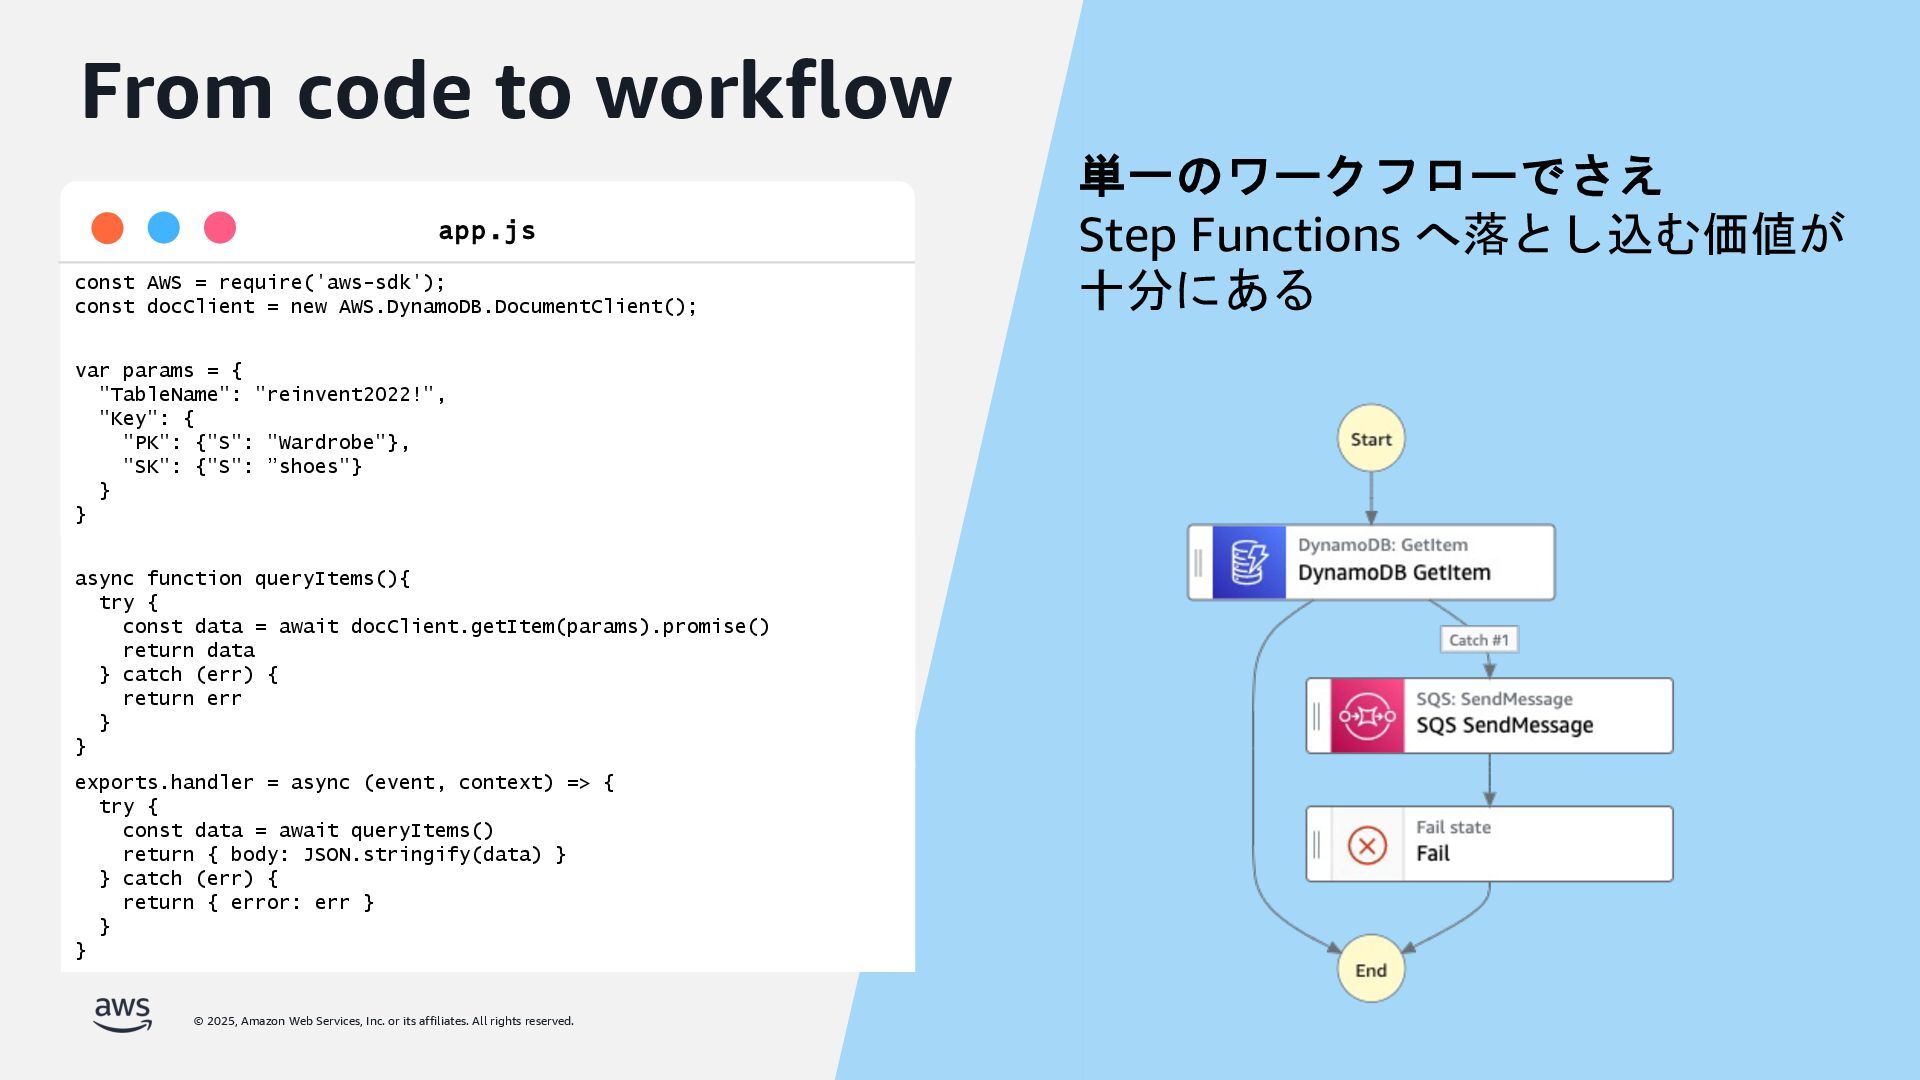Click the Fail state label
Screen dimensions: 1920x1080
point(1453,827)
